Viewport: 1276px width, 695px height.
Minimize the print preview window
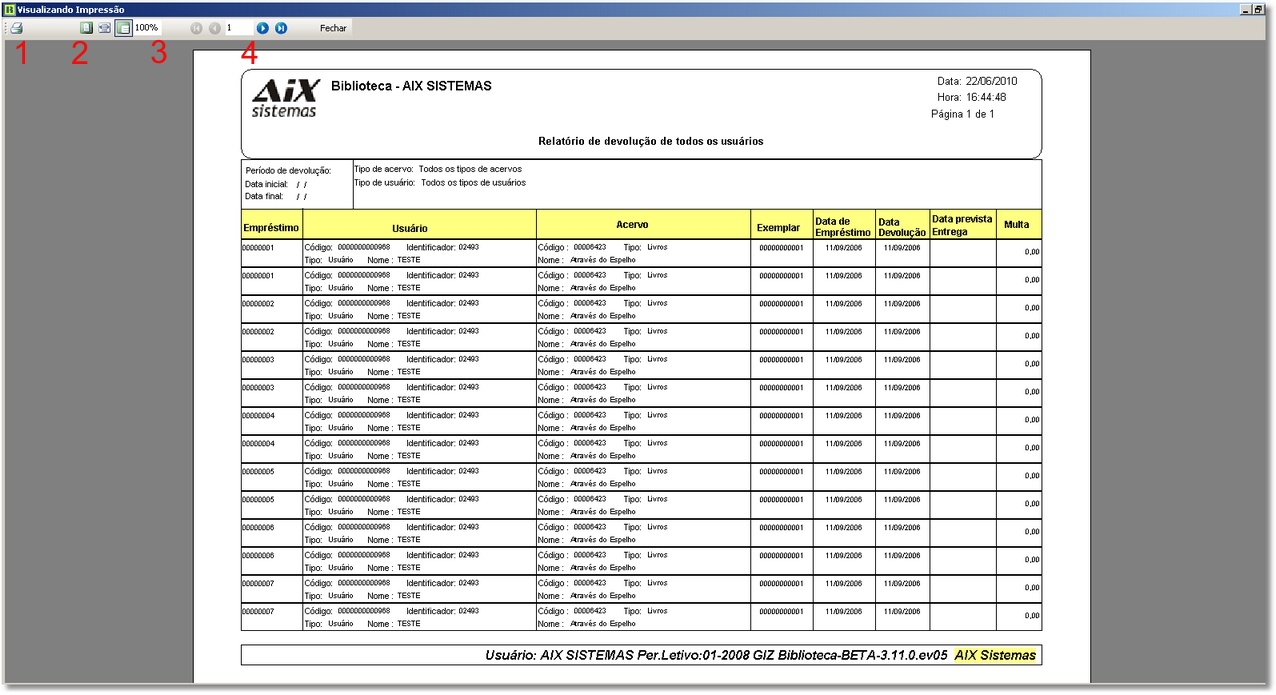pyautogui.click(x=1246, y=8)
